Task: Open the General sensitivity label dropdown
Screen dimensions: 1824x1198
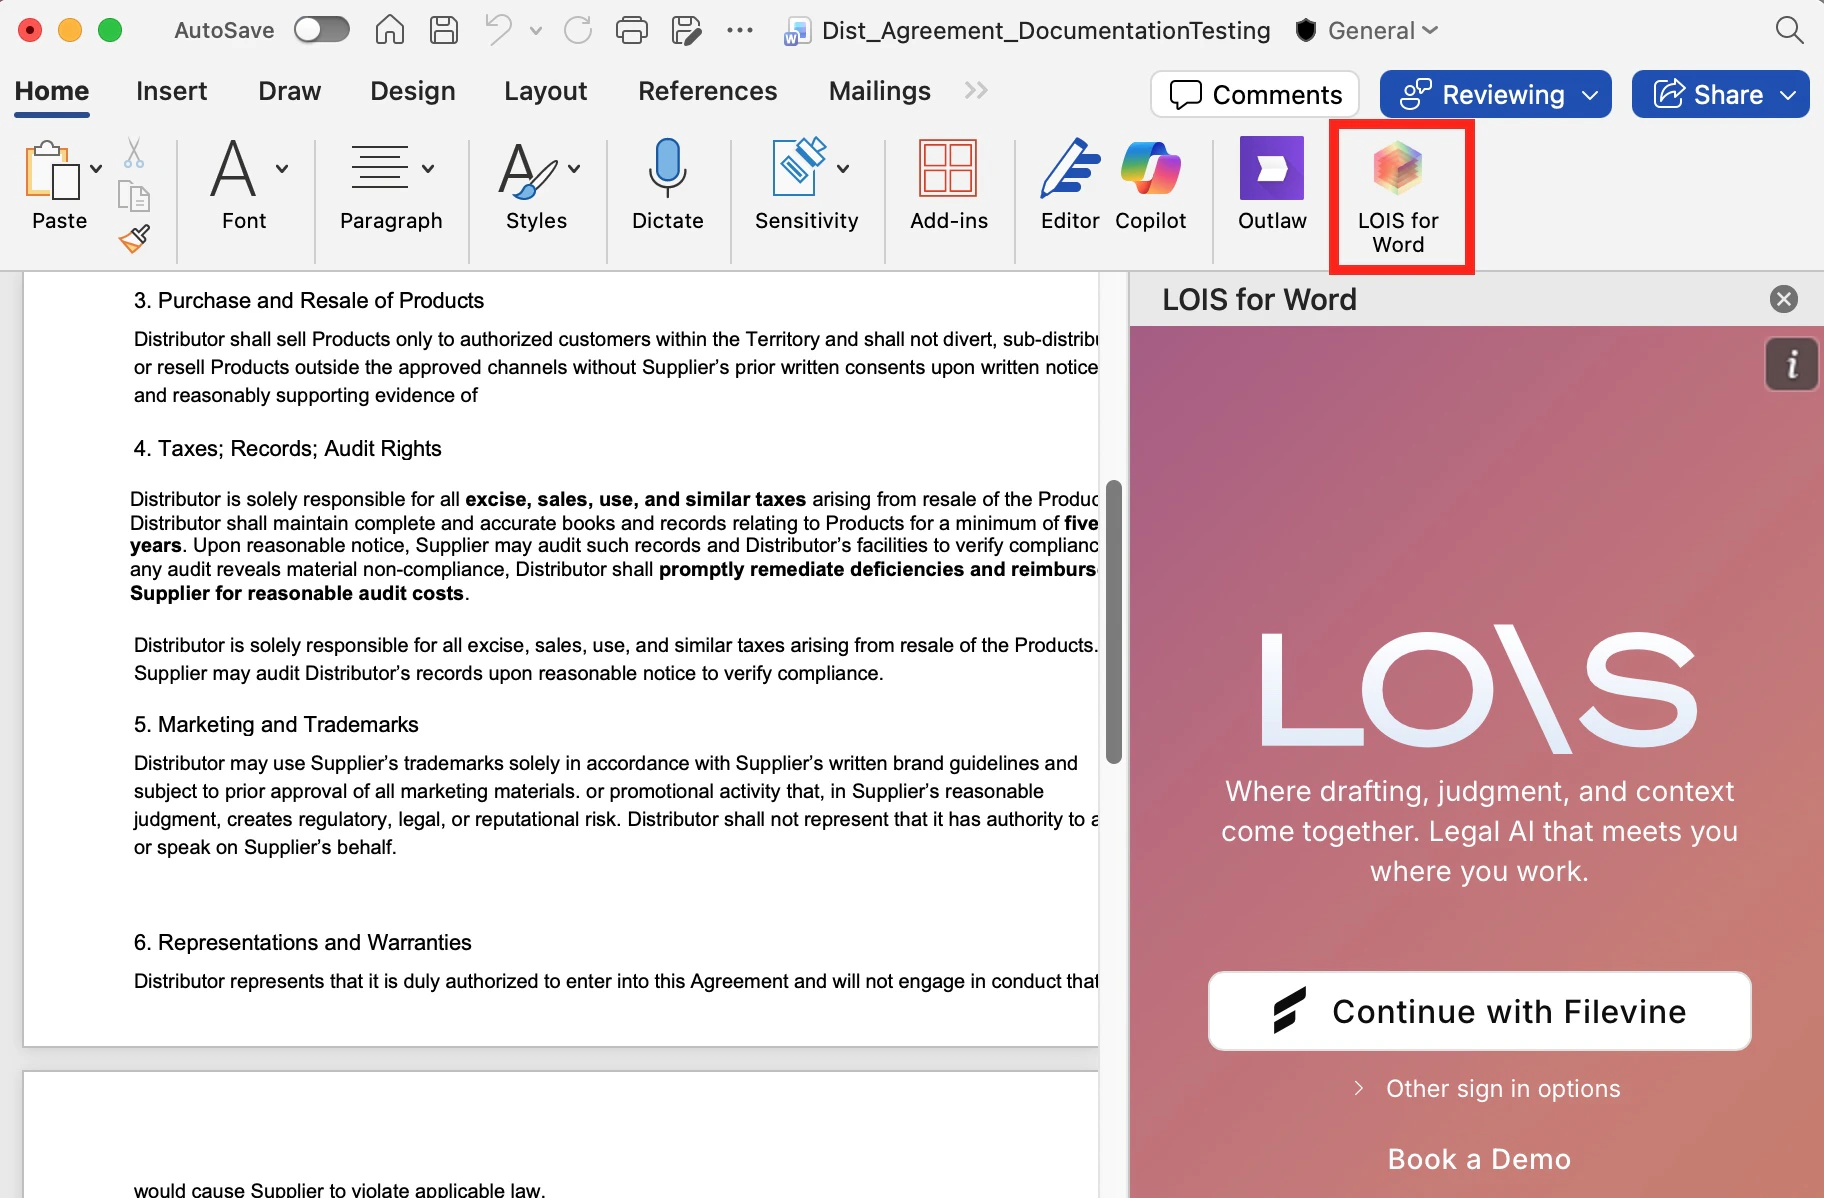Action: pos(1383,31)
